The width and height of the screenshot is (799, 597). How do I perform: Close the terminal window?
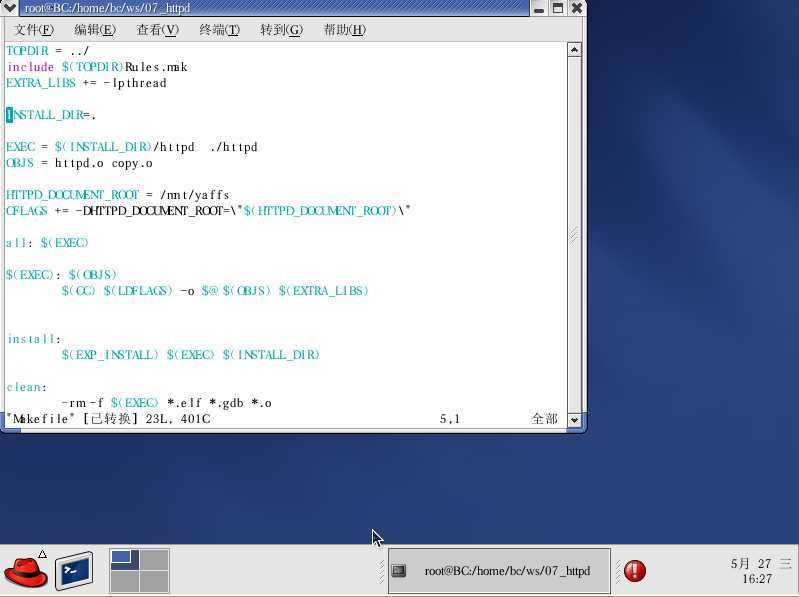point(577,8)
